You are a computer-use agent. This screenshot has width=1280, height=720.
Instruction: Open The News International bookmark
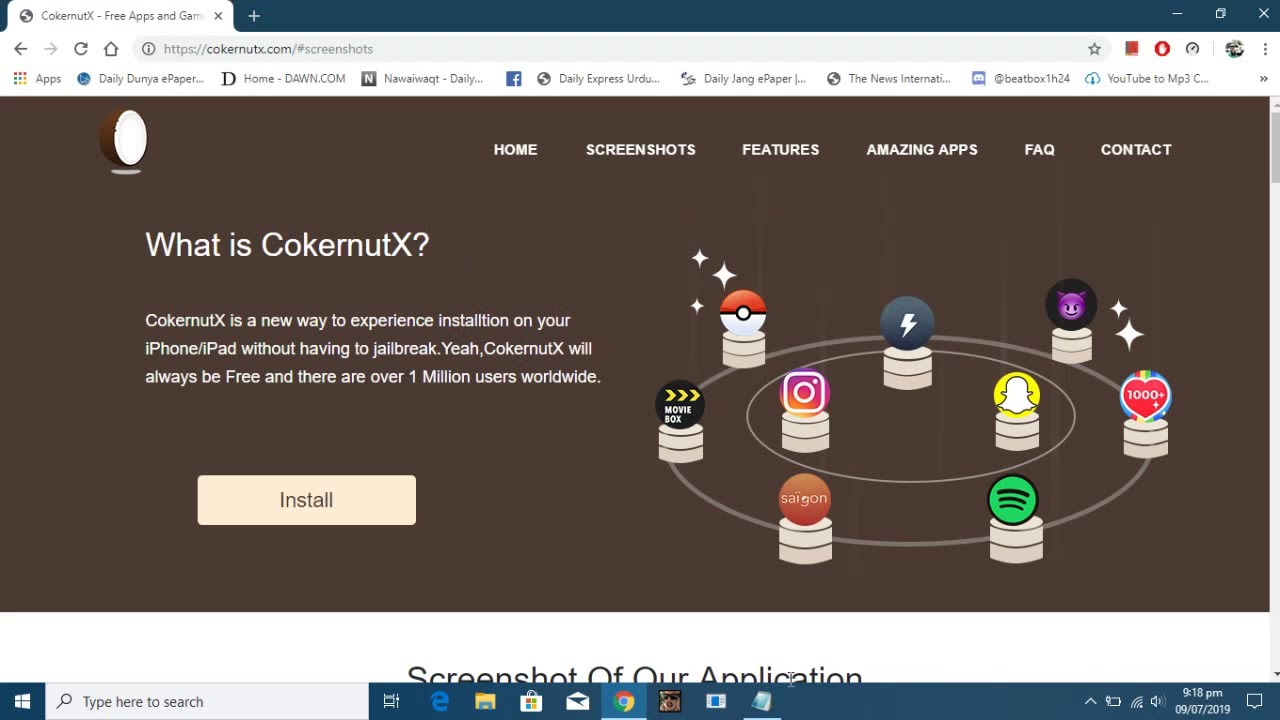pyautogui.click(x=888, y=78)
